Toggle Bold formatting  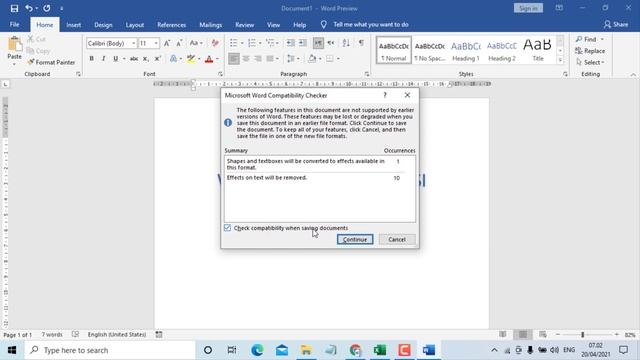[91, 59]
